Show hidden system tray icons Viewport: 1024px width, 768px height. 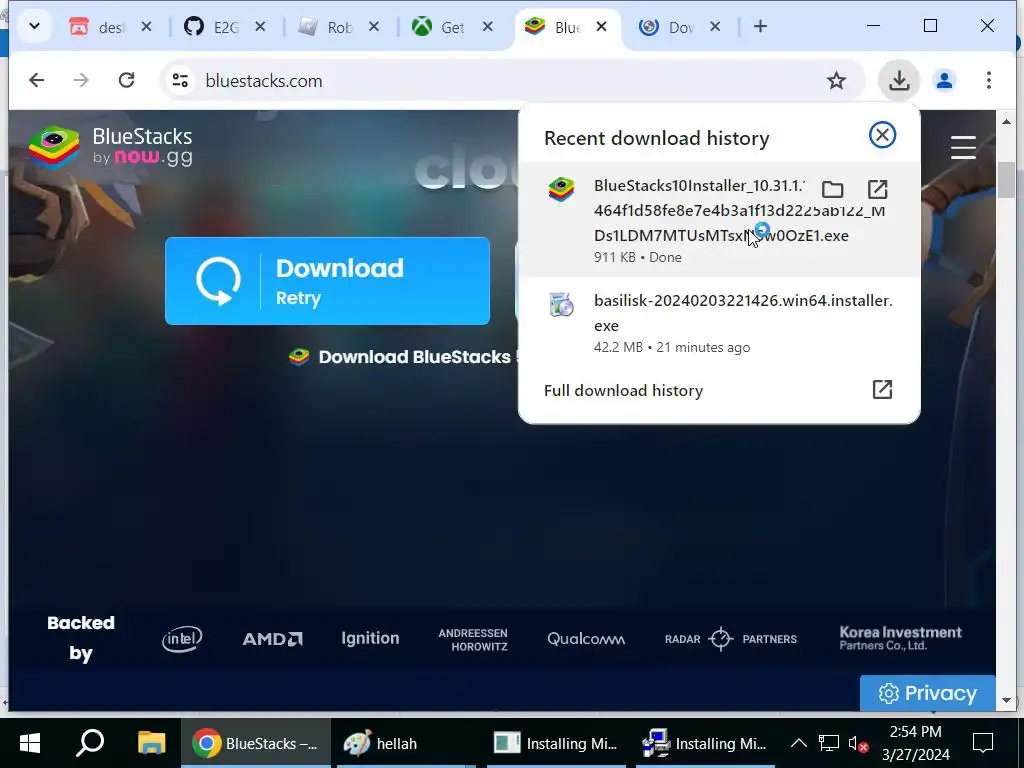pyautogui.click(x=798, y=743)
